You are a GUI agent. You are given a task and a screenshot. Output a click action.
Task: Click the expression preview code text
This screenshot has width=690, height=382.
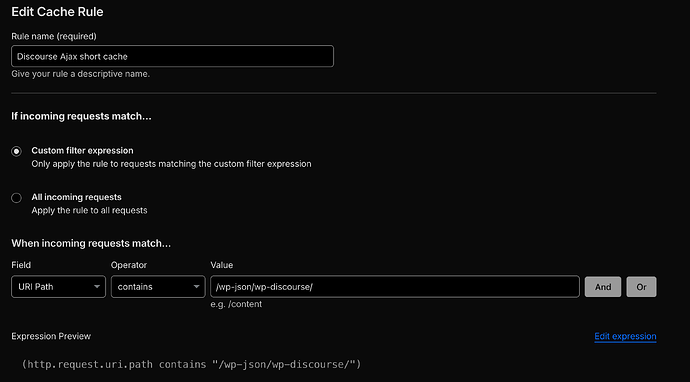(191, 364)
